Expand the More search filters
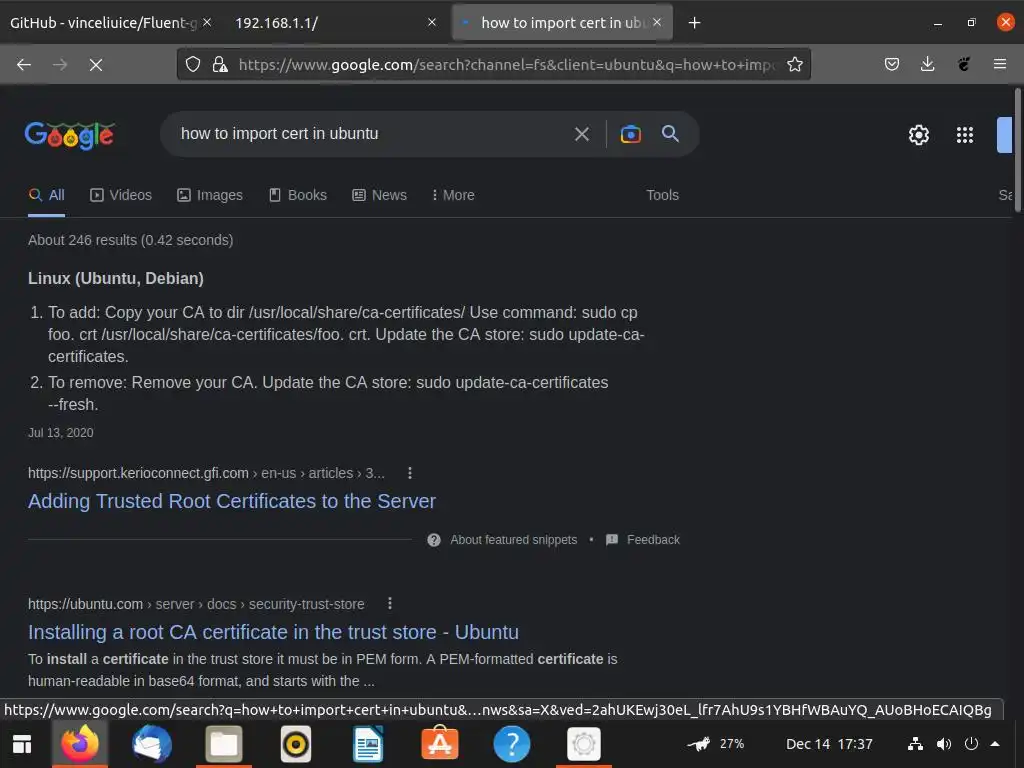The width and height of the screenshot is (1024, 768). [453, 195]
